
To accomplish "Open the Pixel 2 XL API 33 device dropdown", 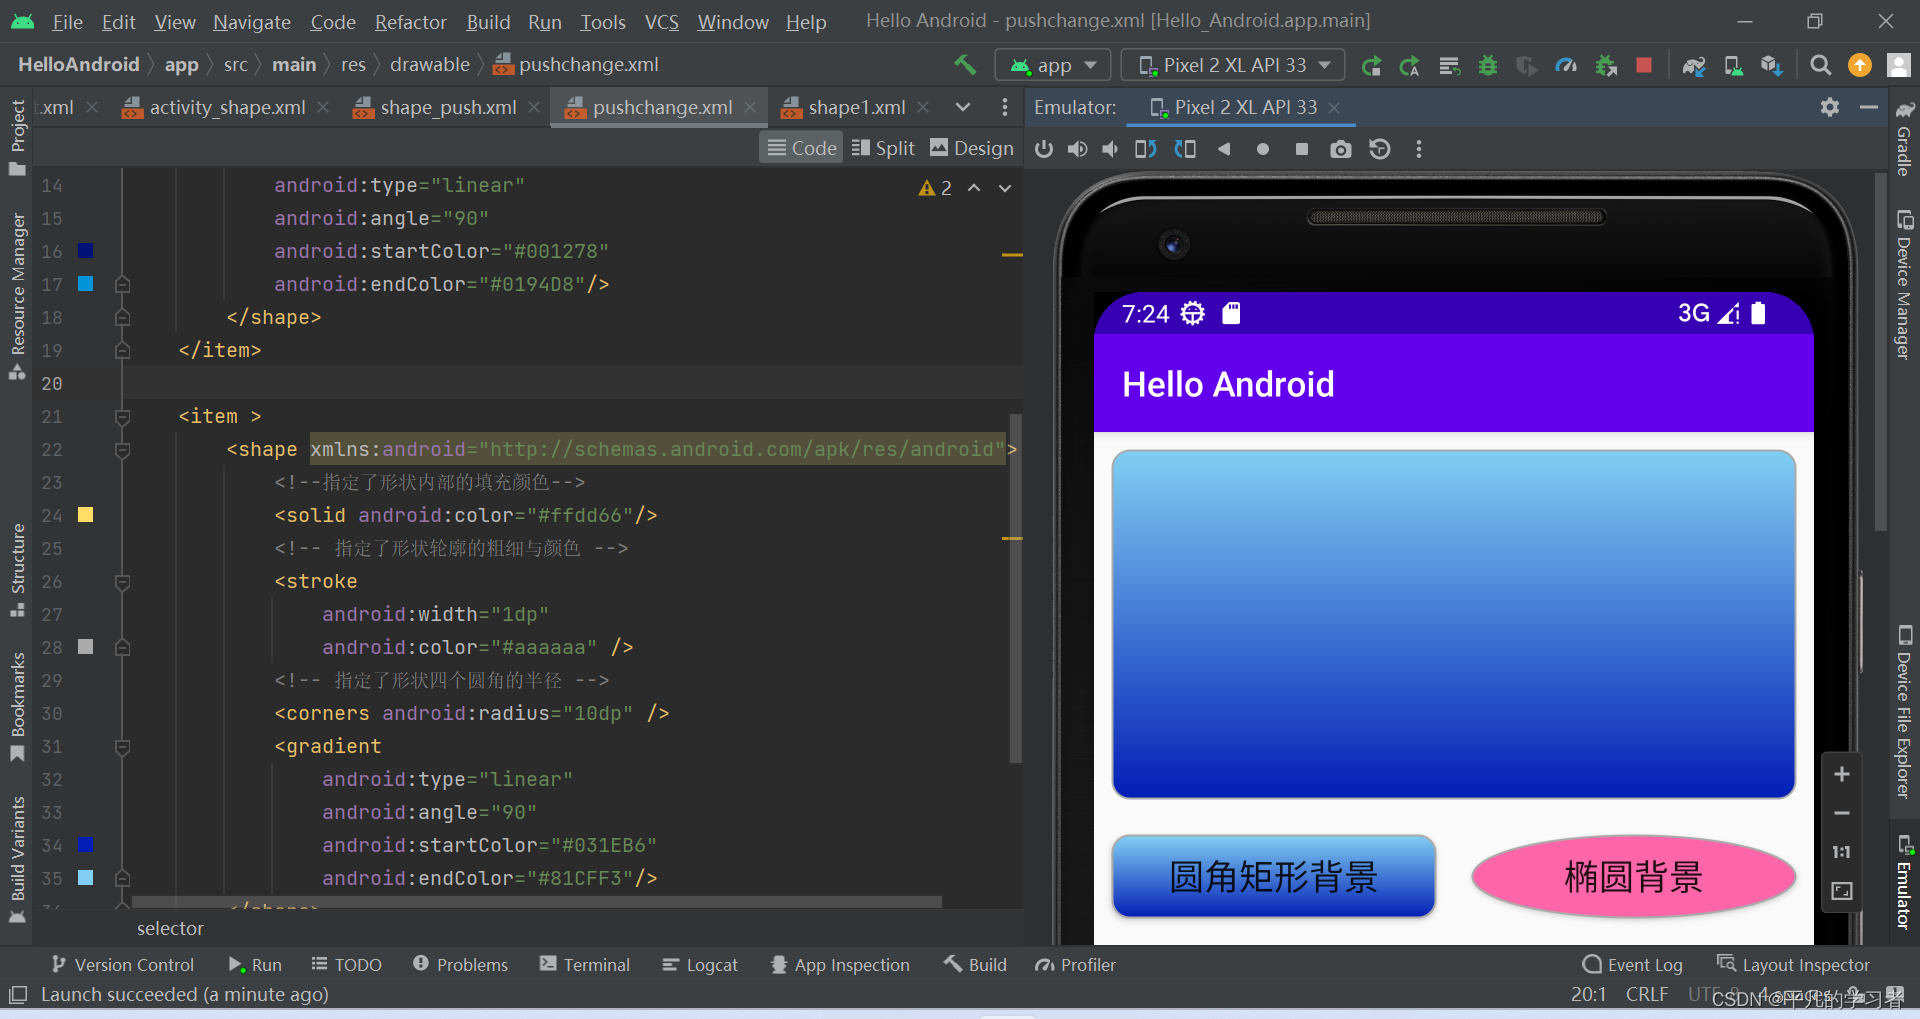I will (x=1232, y=64).
